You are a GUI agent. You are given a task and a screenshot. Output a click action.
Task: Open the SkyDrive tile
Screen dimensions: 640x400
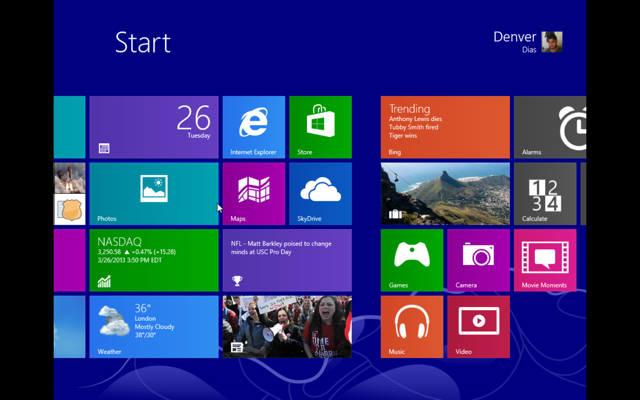click(x=320, y=193)
